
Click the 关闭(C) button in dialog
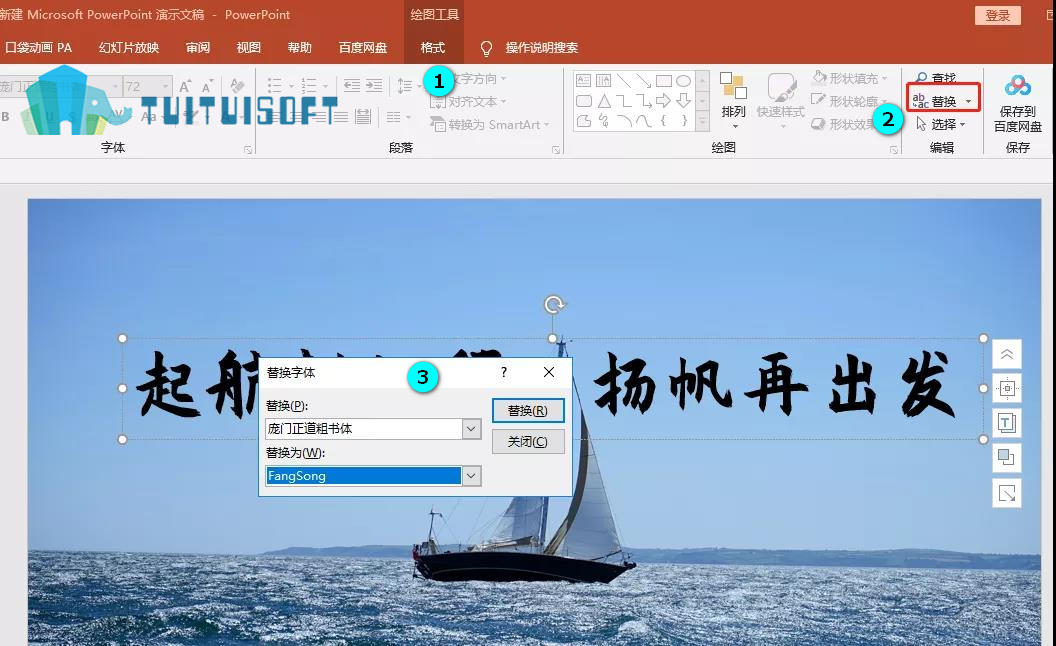pyautogui.click(x=528, y=442)
